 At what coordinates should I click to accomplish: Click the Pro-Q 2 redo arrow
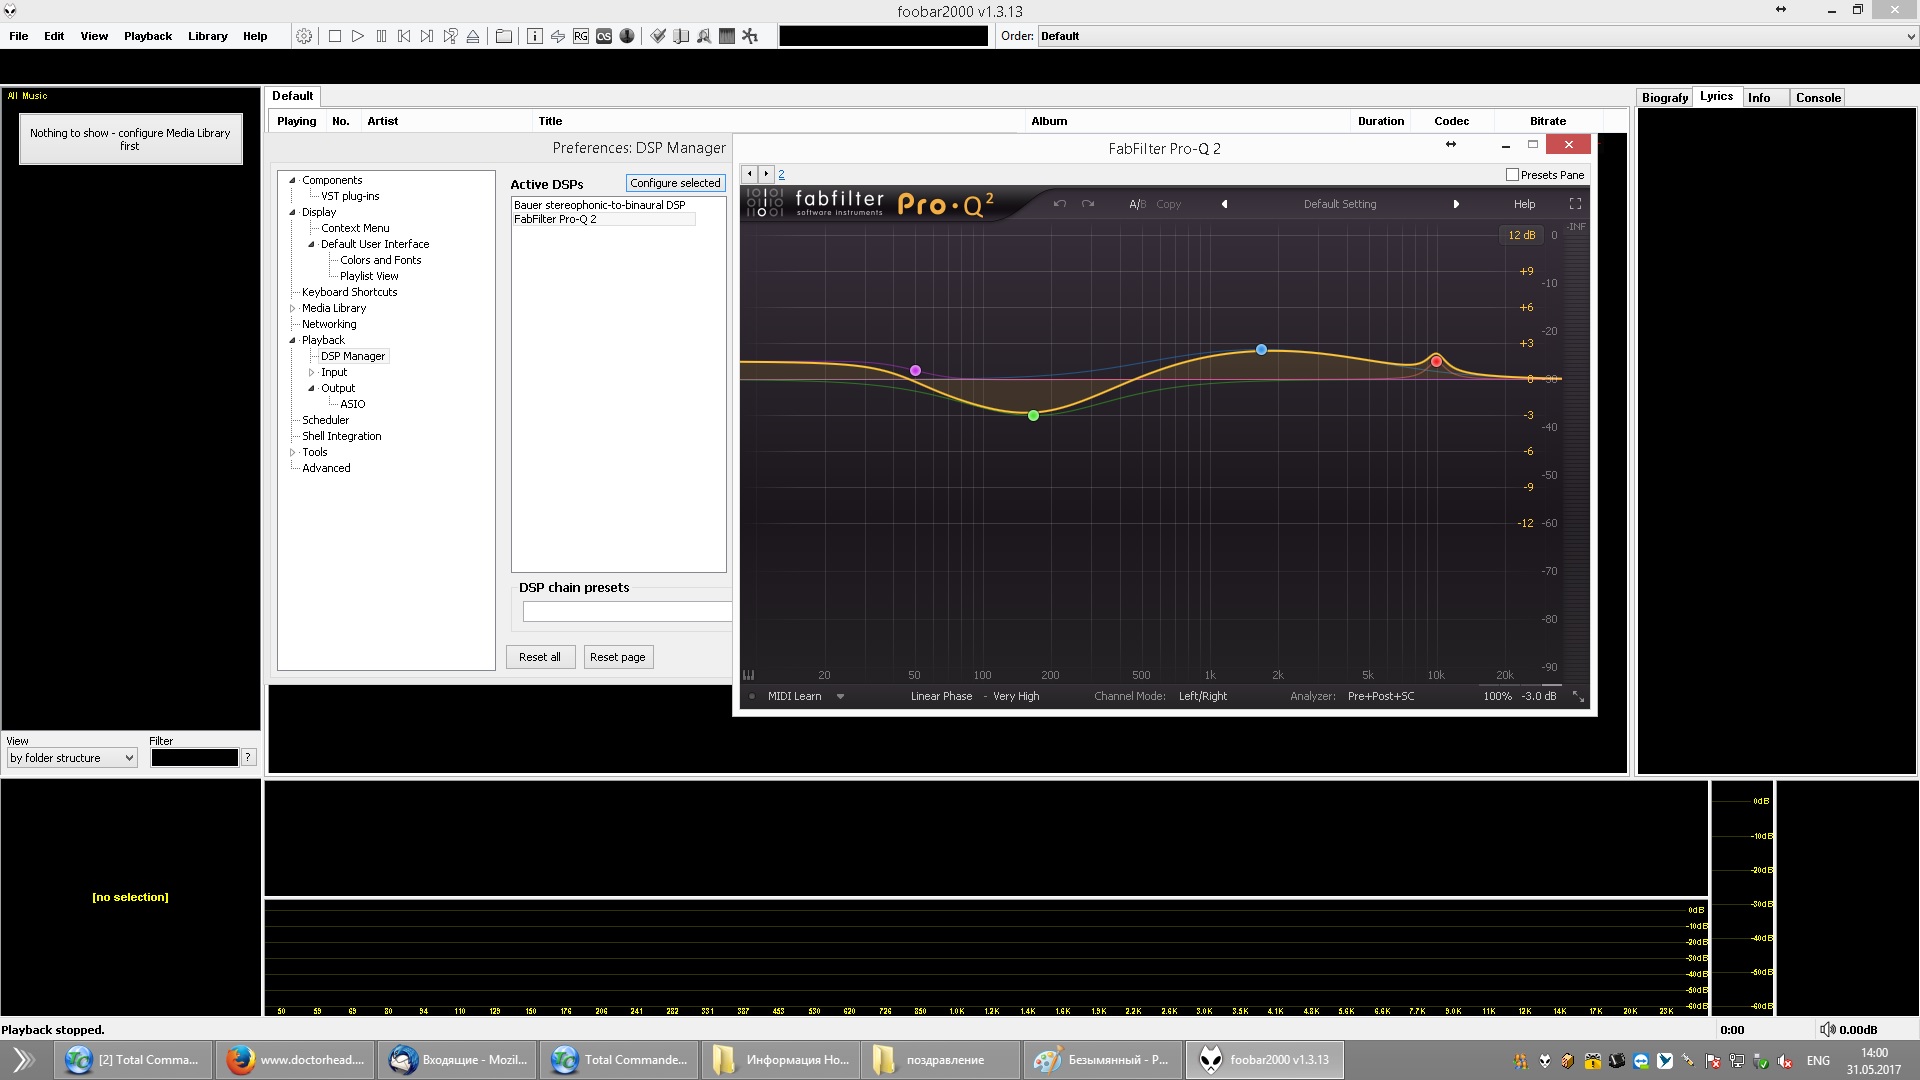click(x=1088, y=204)
